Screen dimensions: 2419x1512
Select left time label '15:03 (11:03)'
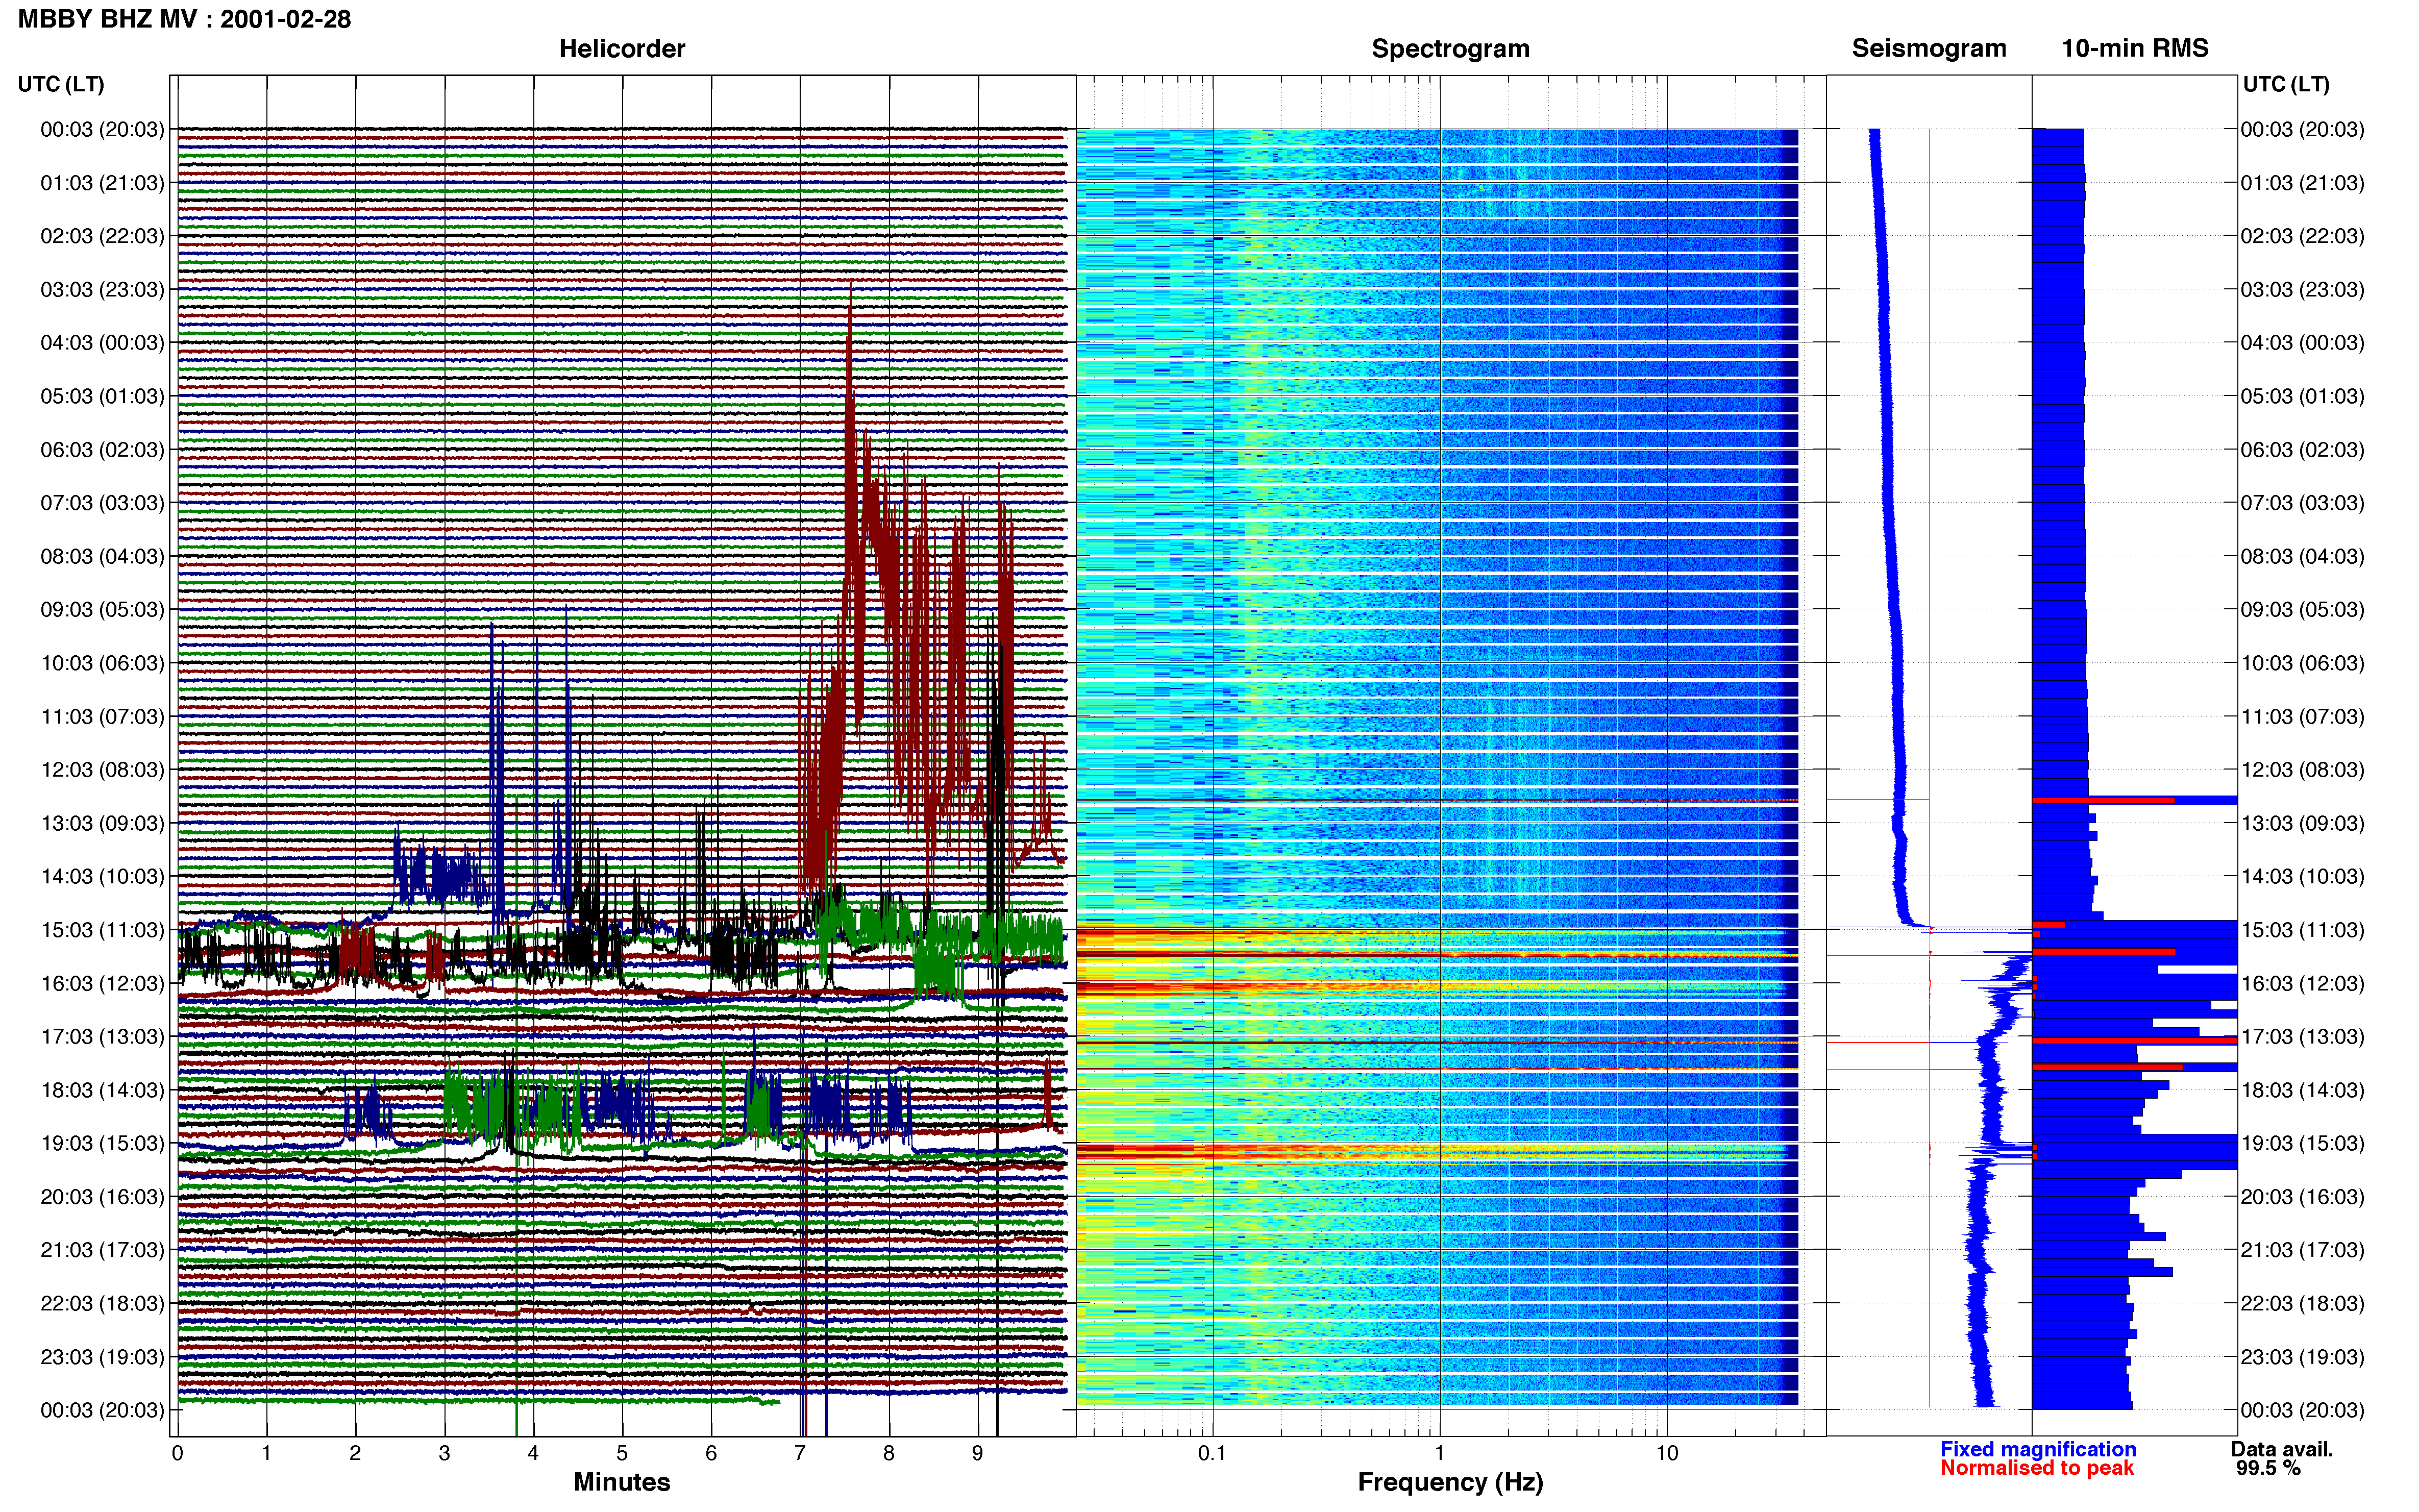102,930
